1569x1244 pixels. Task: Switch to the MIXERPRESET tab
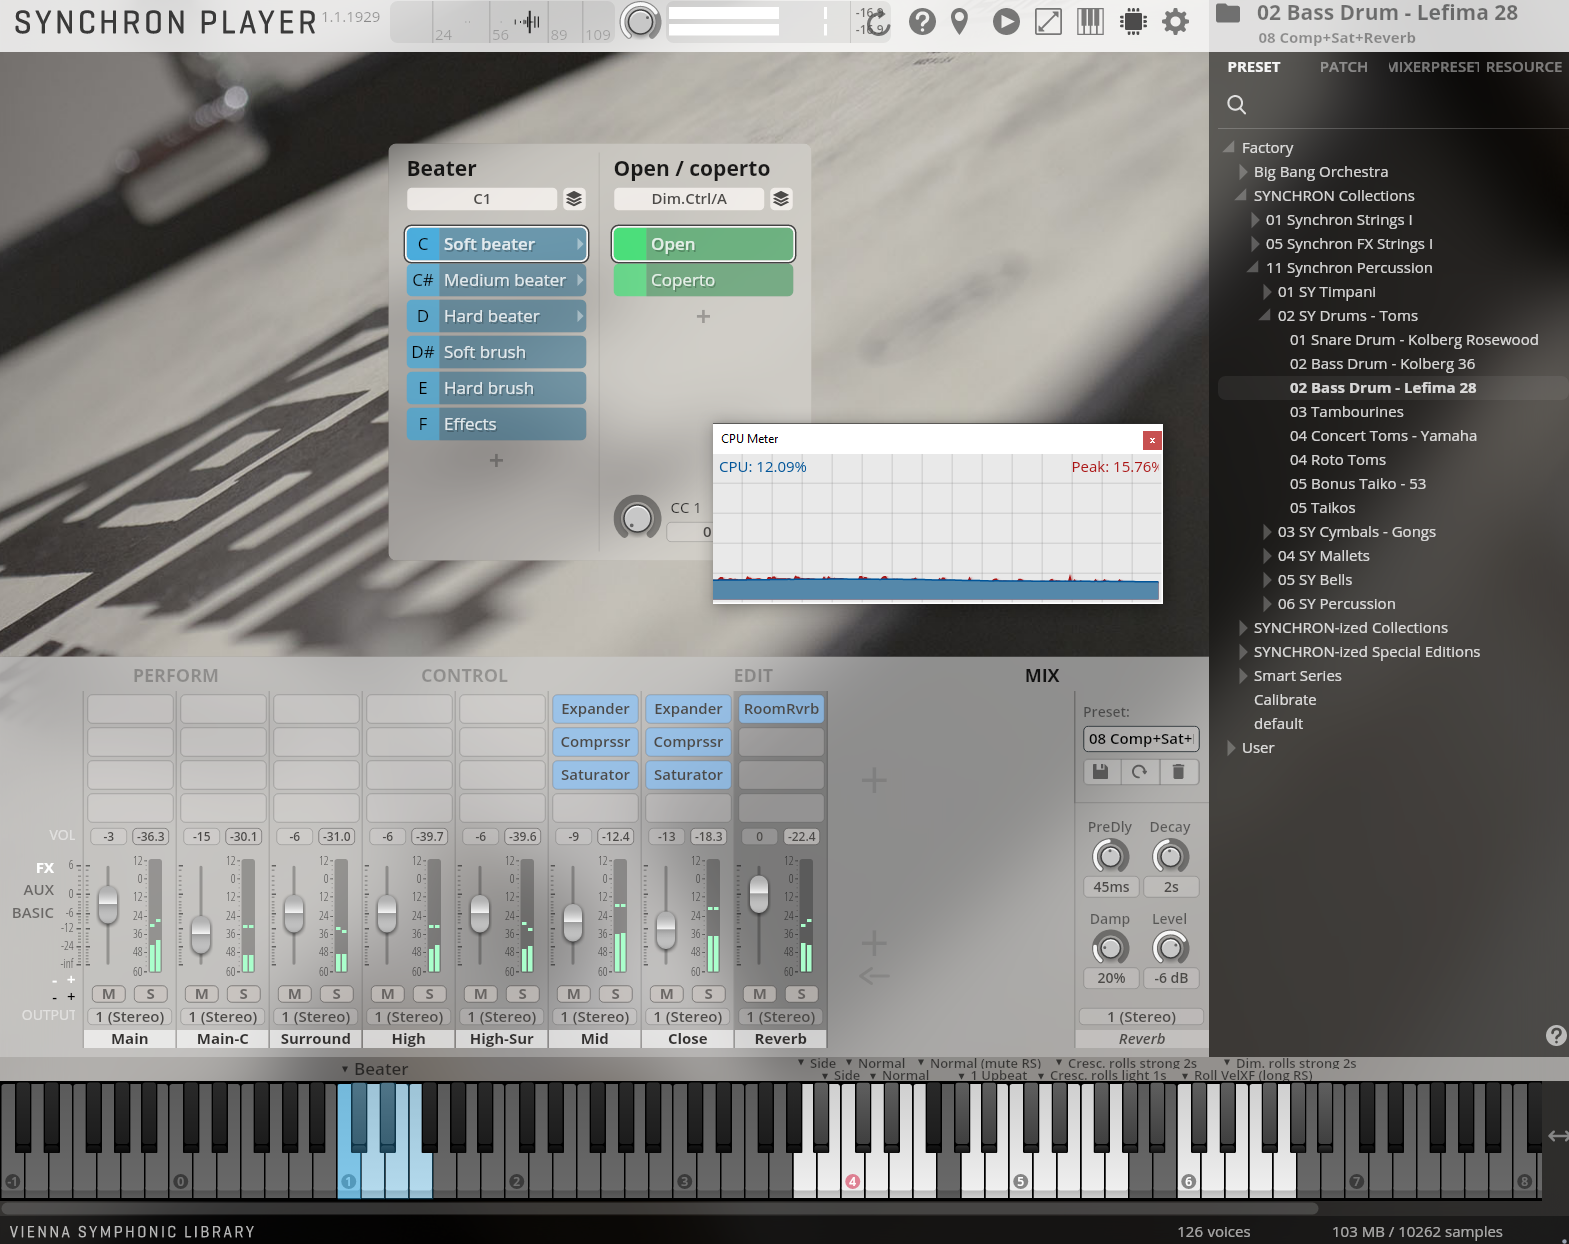(1433, 67)
